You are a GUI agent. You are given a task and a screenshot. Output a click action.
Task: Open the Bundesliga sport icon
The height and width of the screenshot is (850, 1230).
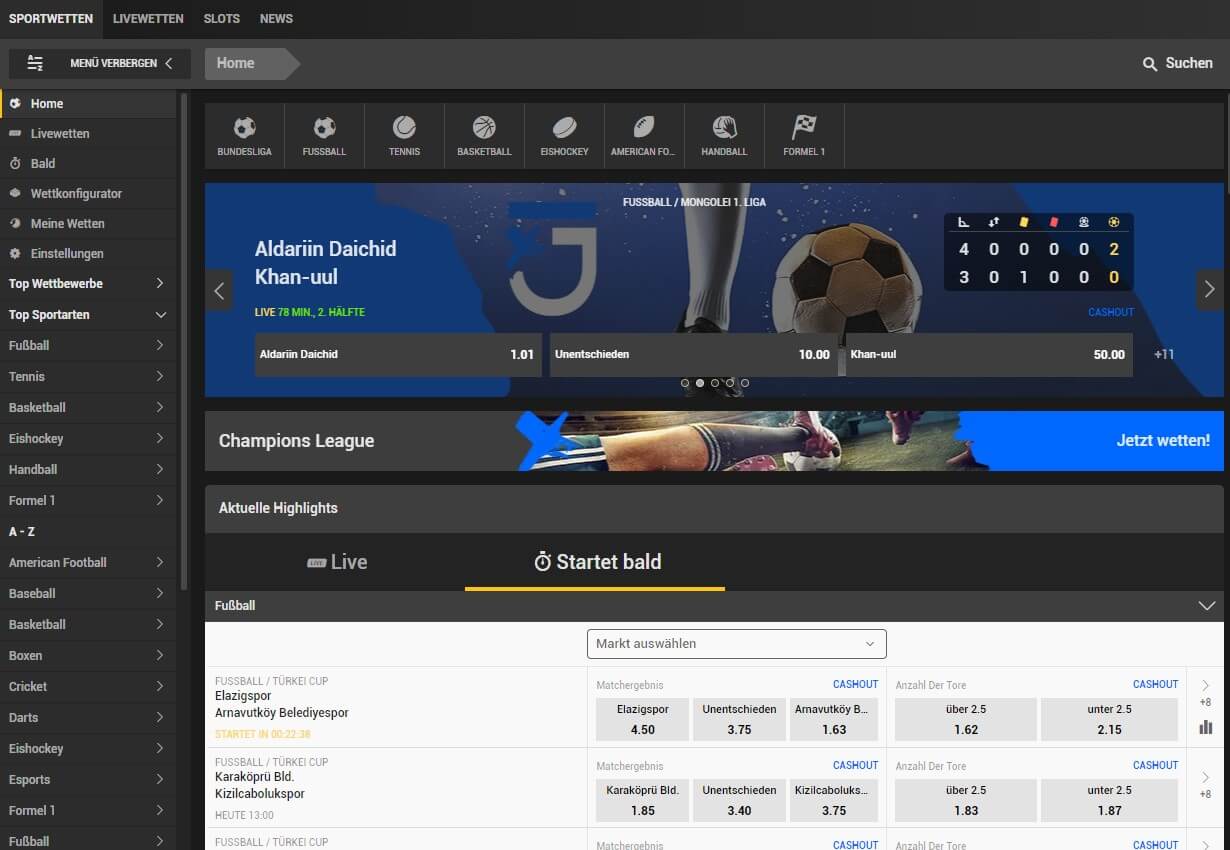click(244, 128)
